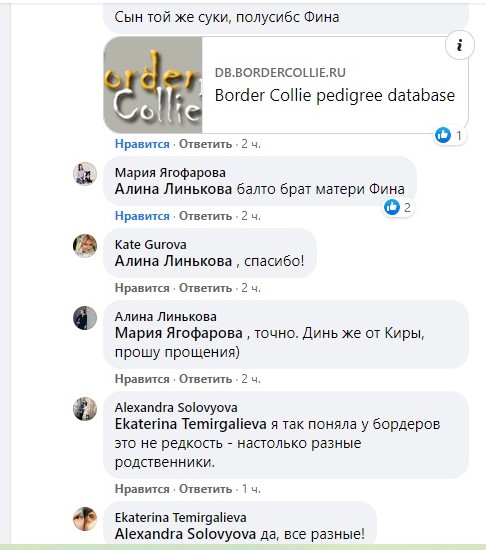This screenshot has height=550, width=486.
Task: Open Мария Ягофарова's profile avatar
Action: tap(85, 174)
